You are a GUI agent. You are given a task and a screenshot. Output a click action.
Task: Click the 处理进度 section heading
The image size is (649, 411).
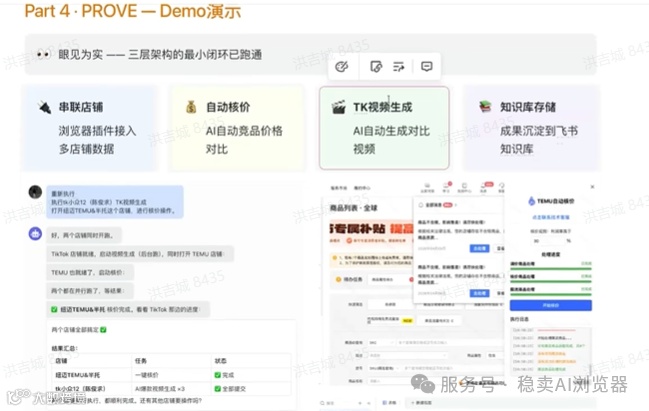pyautogui.click(x=550, y=255)
